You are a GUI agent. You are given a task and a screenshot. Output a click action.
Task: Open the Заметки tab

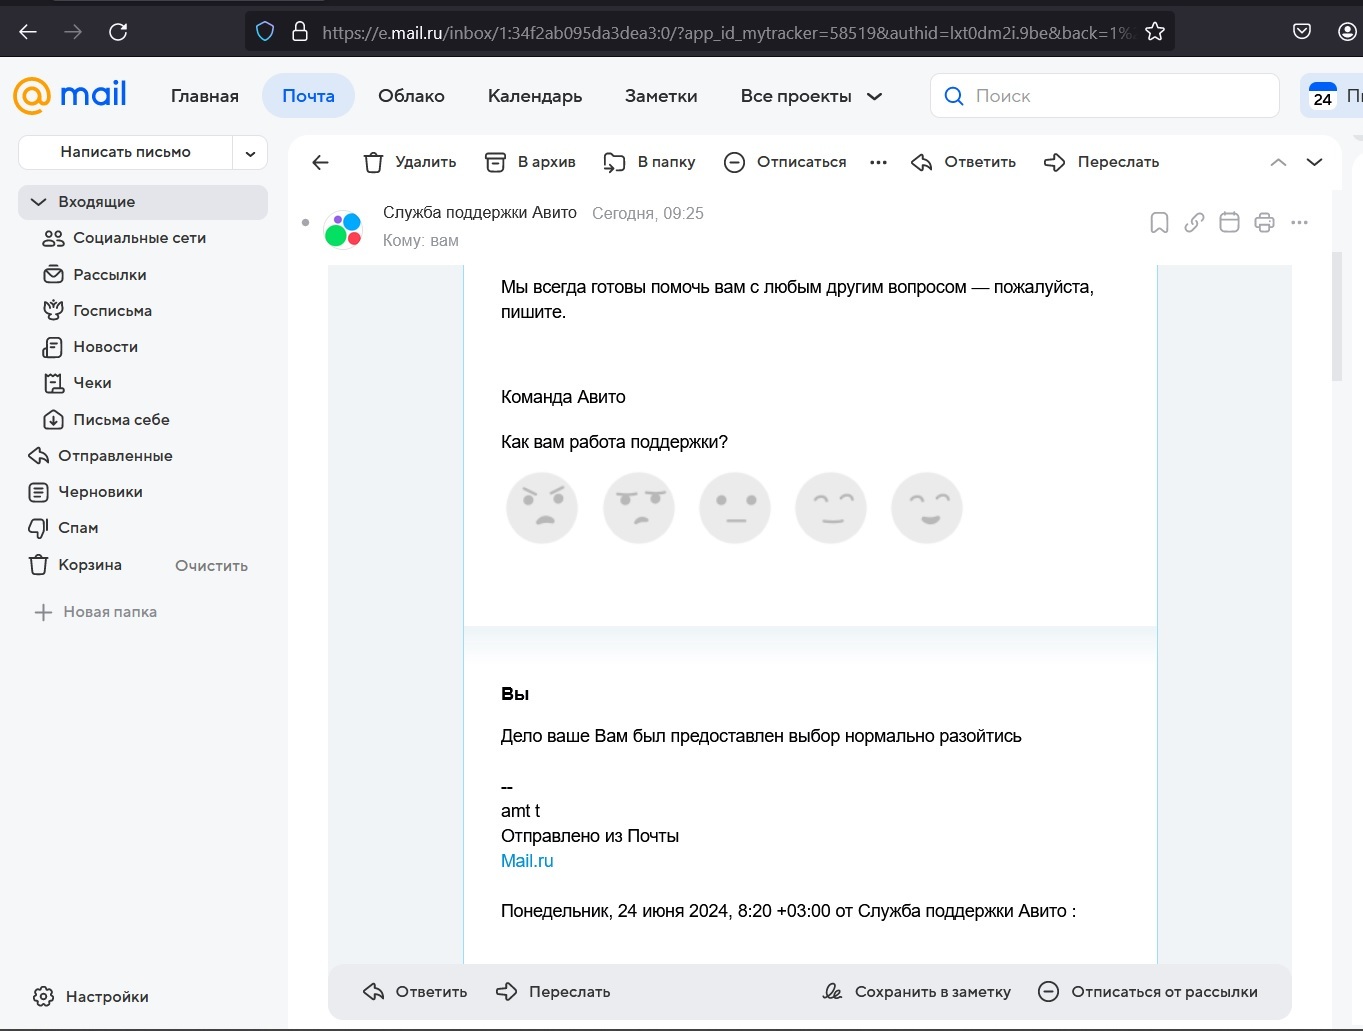pyautogui.click(x=661, y=96)
